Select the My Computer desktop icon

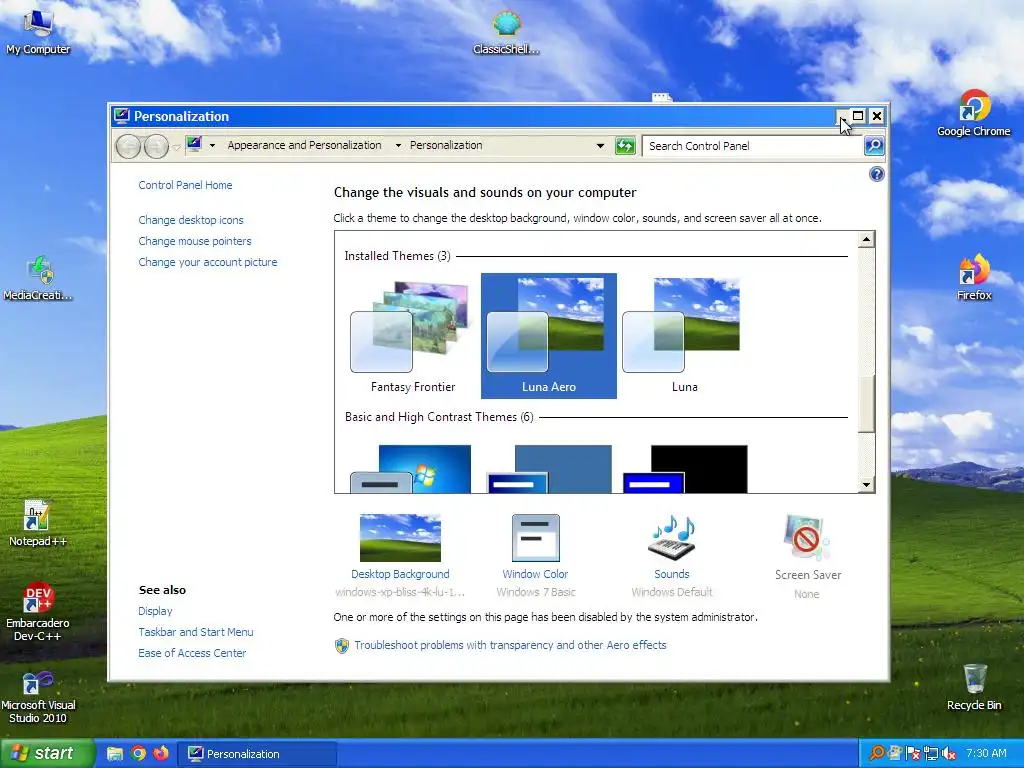pyautogui.click(x=38, y=31)
